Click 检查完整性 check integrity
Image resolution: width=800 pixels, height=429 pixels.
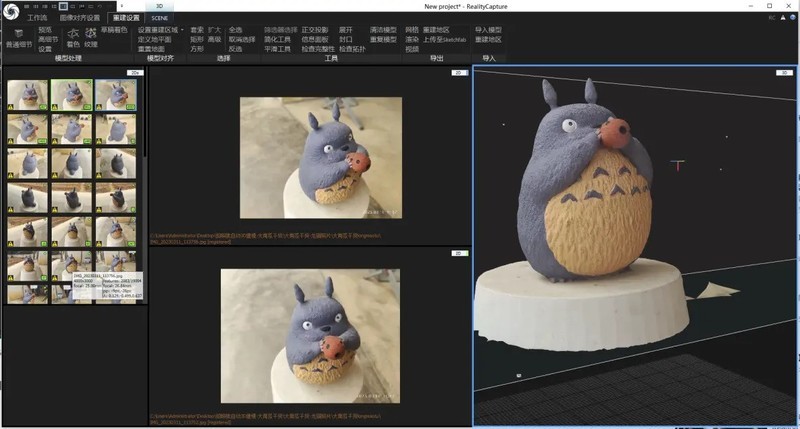pyautogui.click(x=318, y=49)
